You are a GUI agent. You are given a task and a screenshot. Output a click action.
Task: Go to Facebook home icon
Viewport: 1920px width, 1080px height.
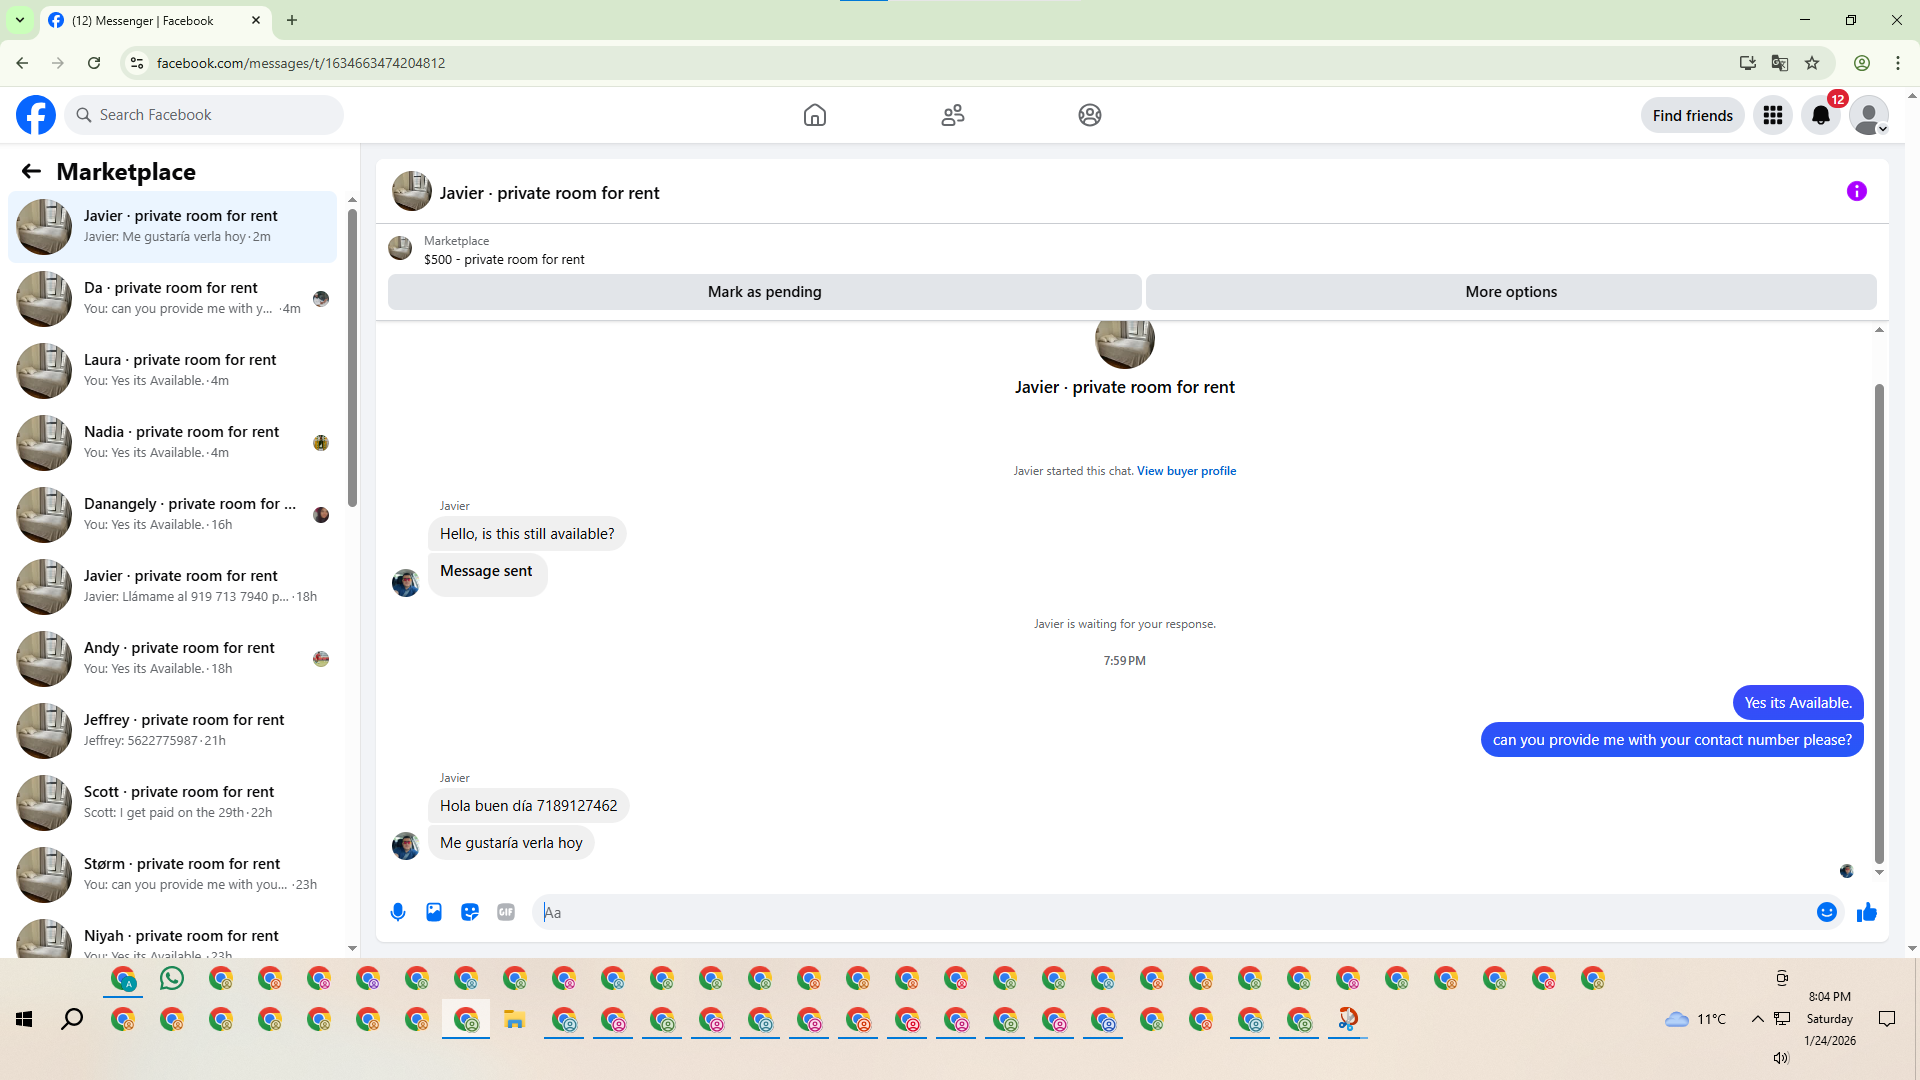click(815, 115)
